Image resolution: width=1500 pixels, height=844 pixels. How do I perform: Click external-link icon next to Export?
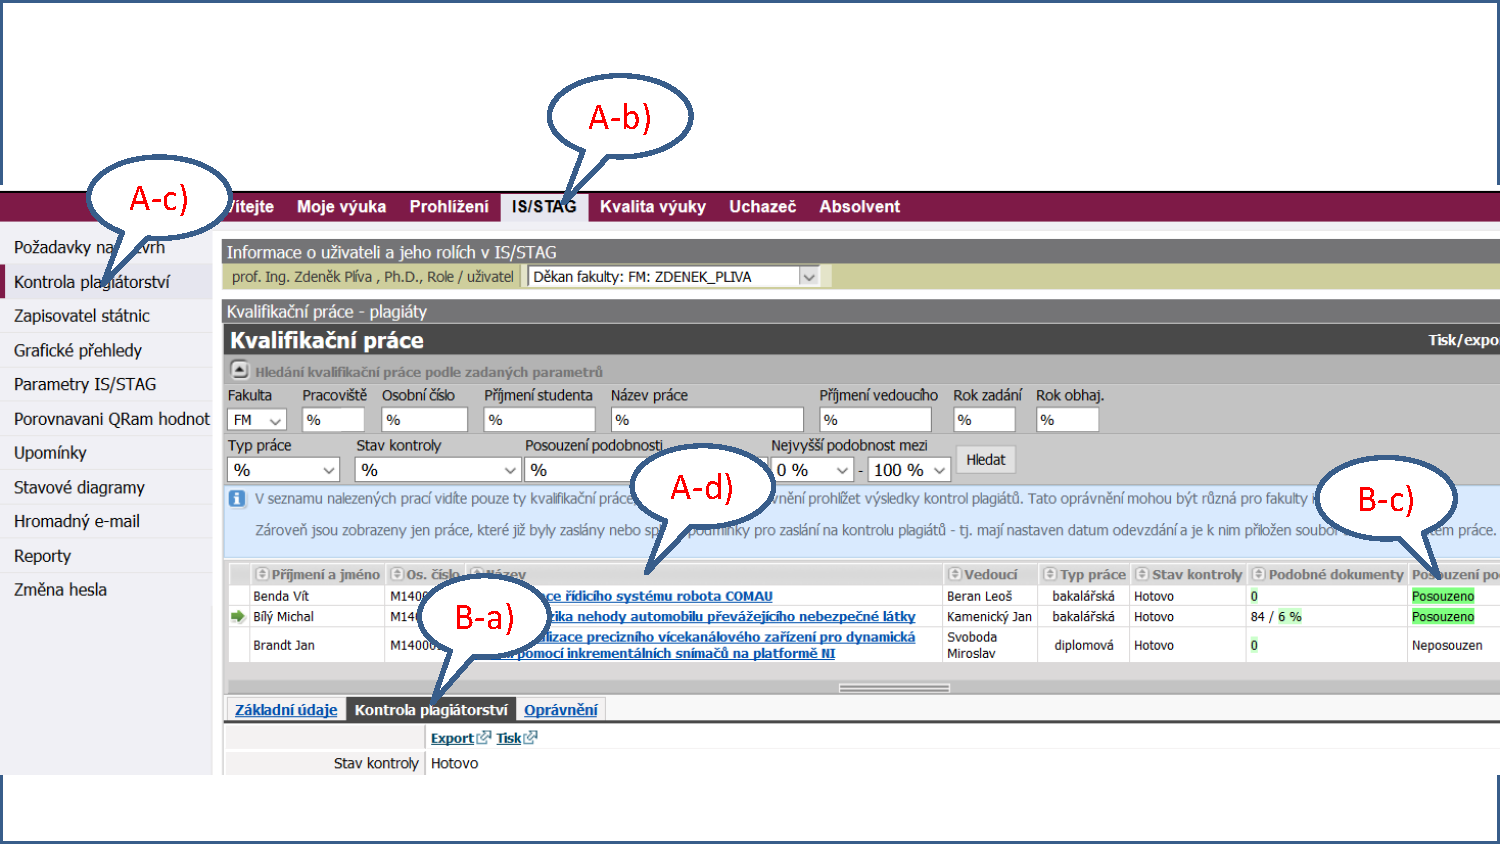click(x=484, y=738)
